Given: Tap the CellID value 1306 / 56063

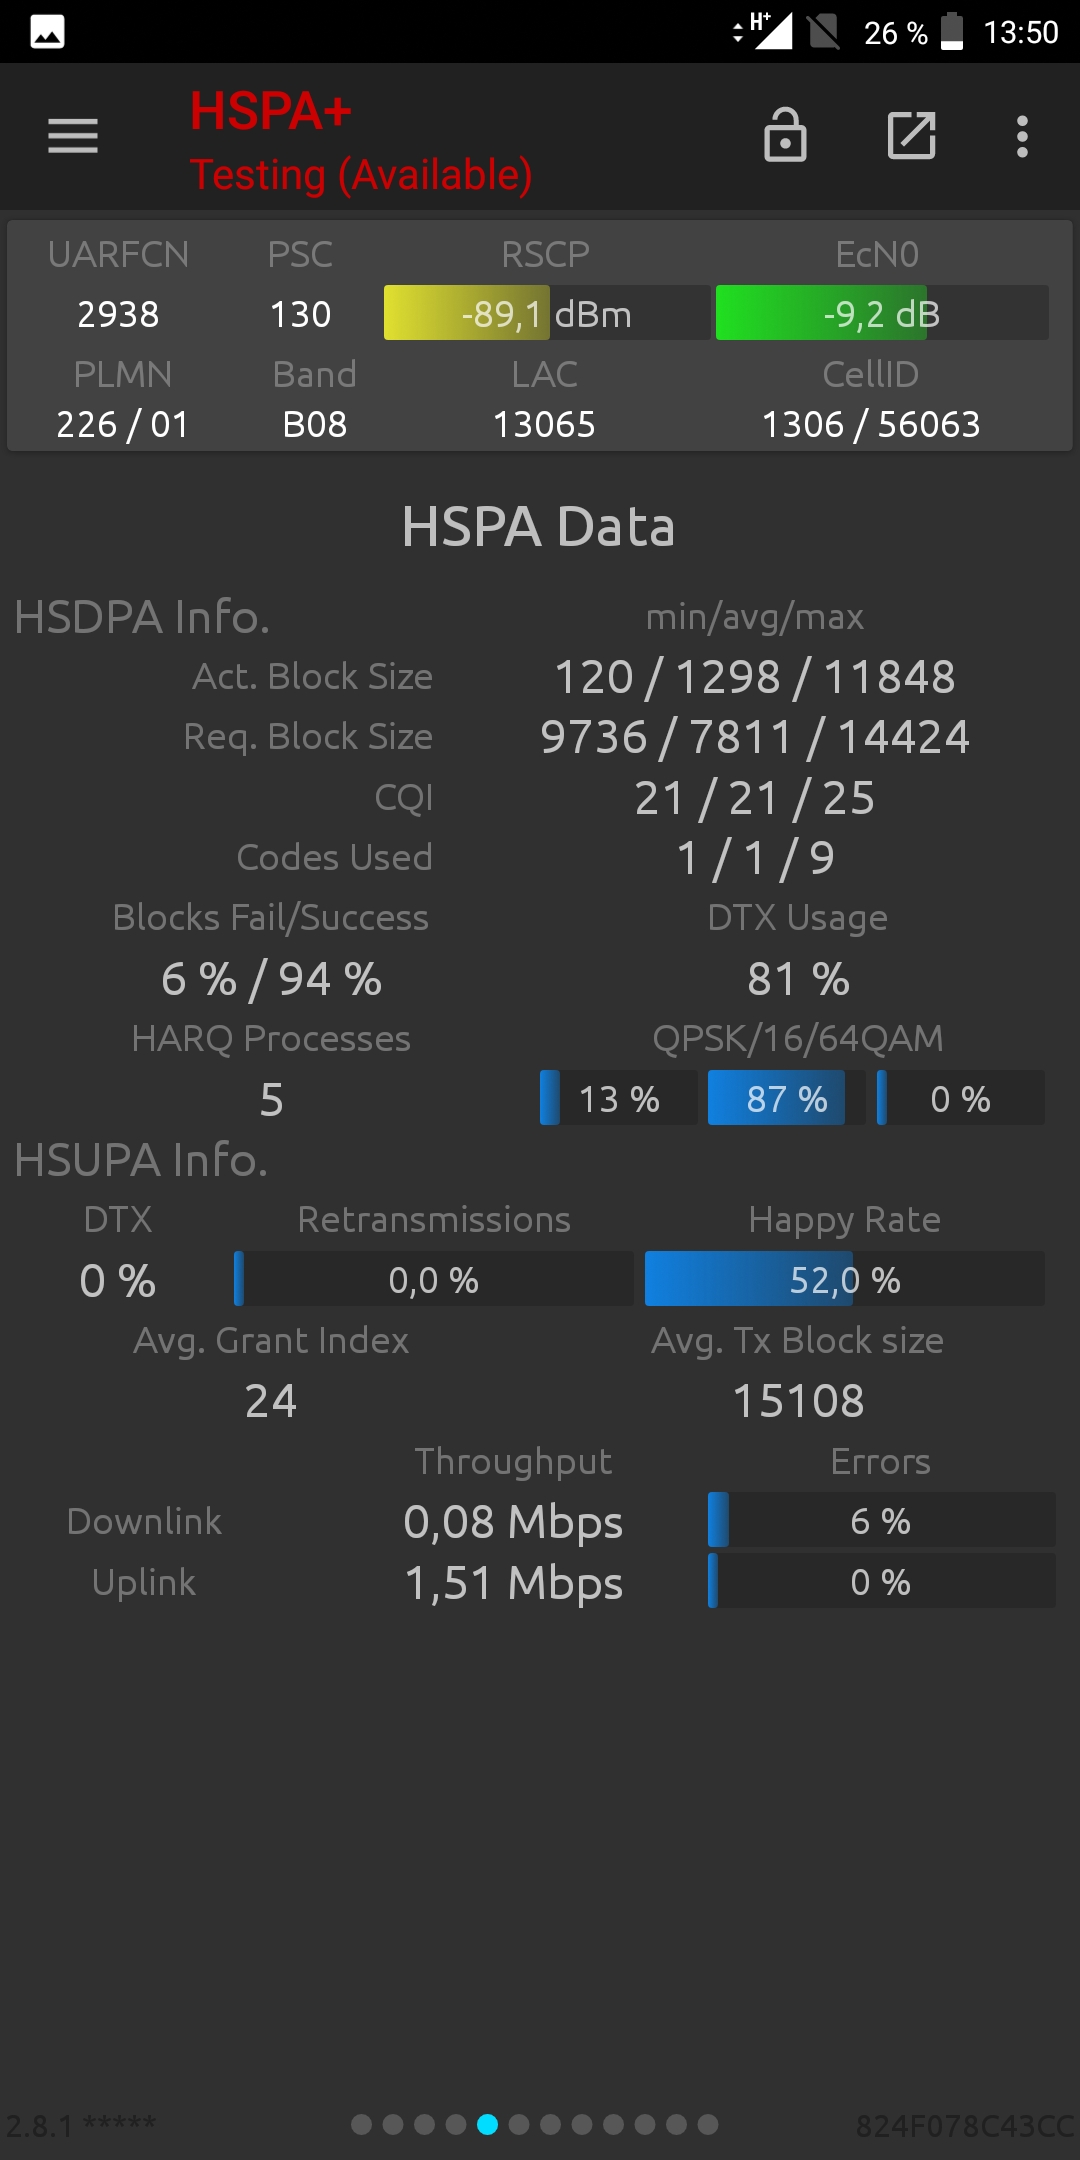Looking at the screenshot, I should (x=871, y=425).
